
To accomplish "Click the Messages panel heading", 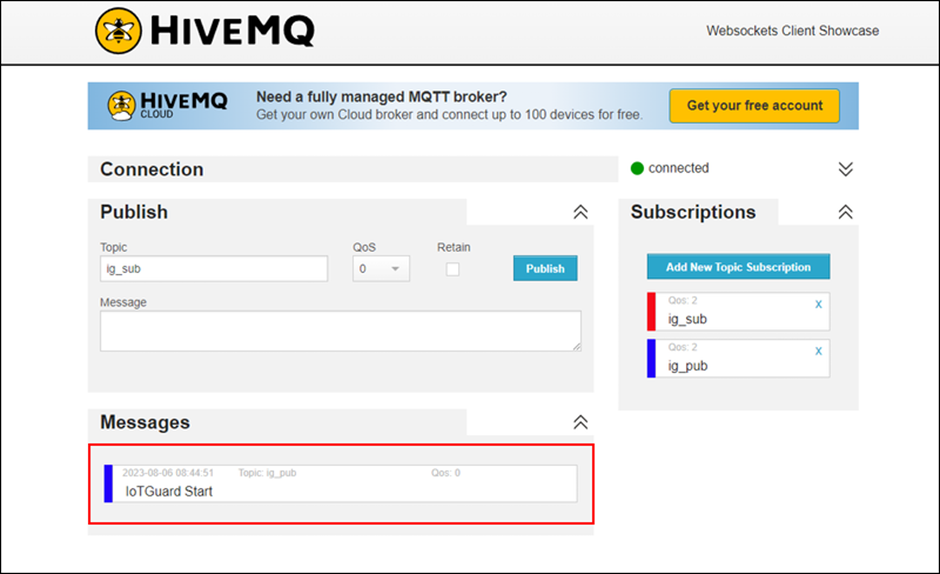I will (144, 422).
